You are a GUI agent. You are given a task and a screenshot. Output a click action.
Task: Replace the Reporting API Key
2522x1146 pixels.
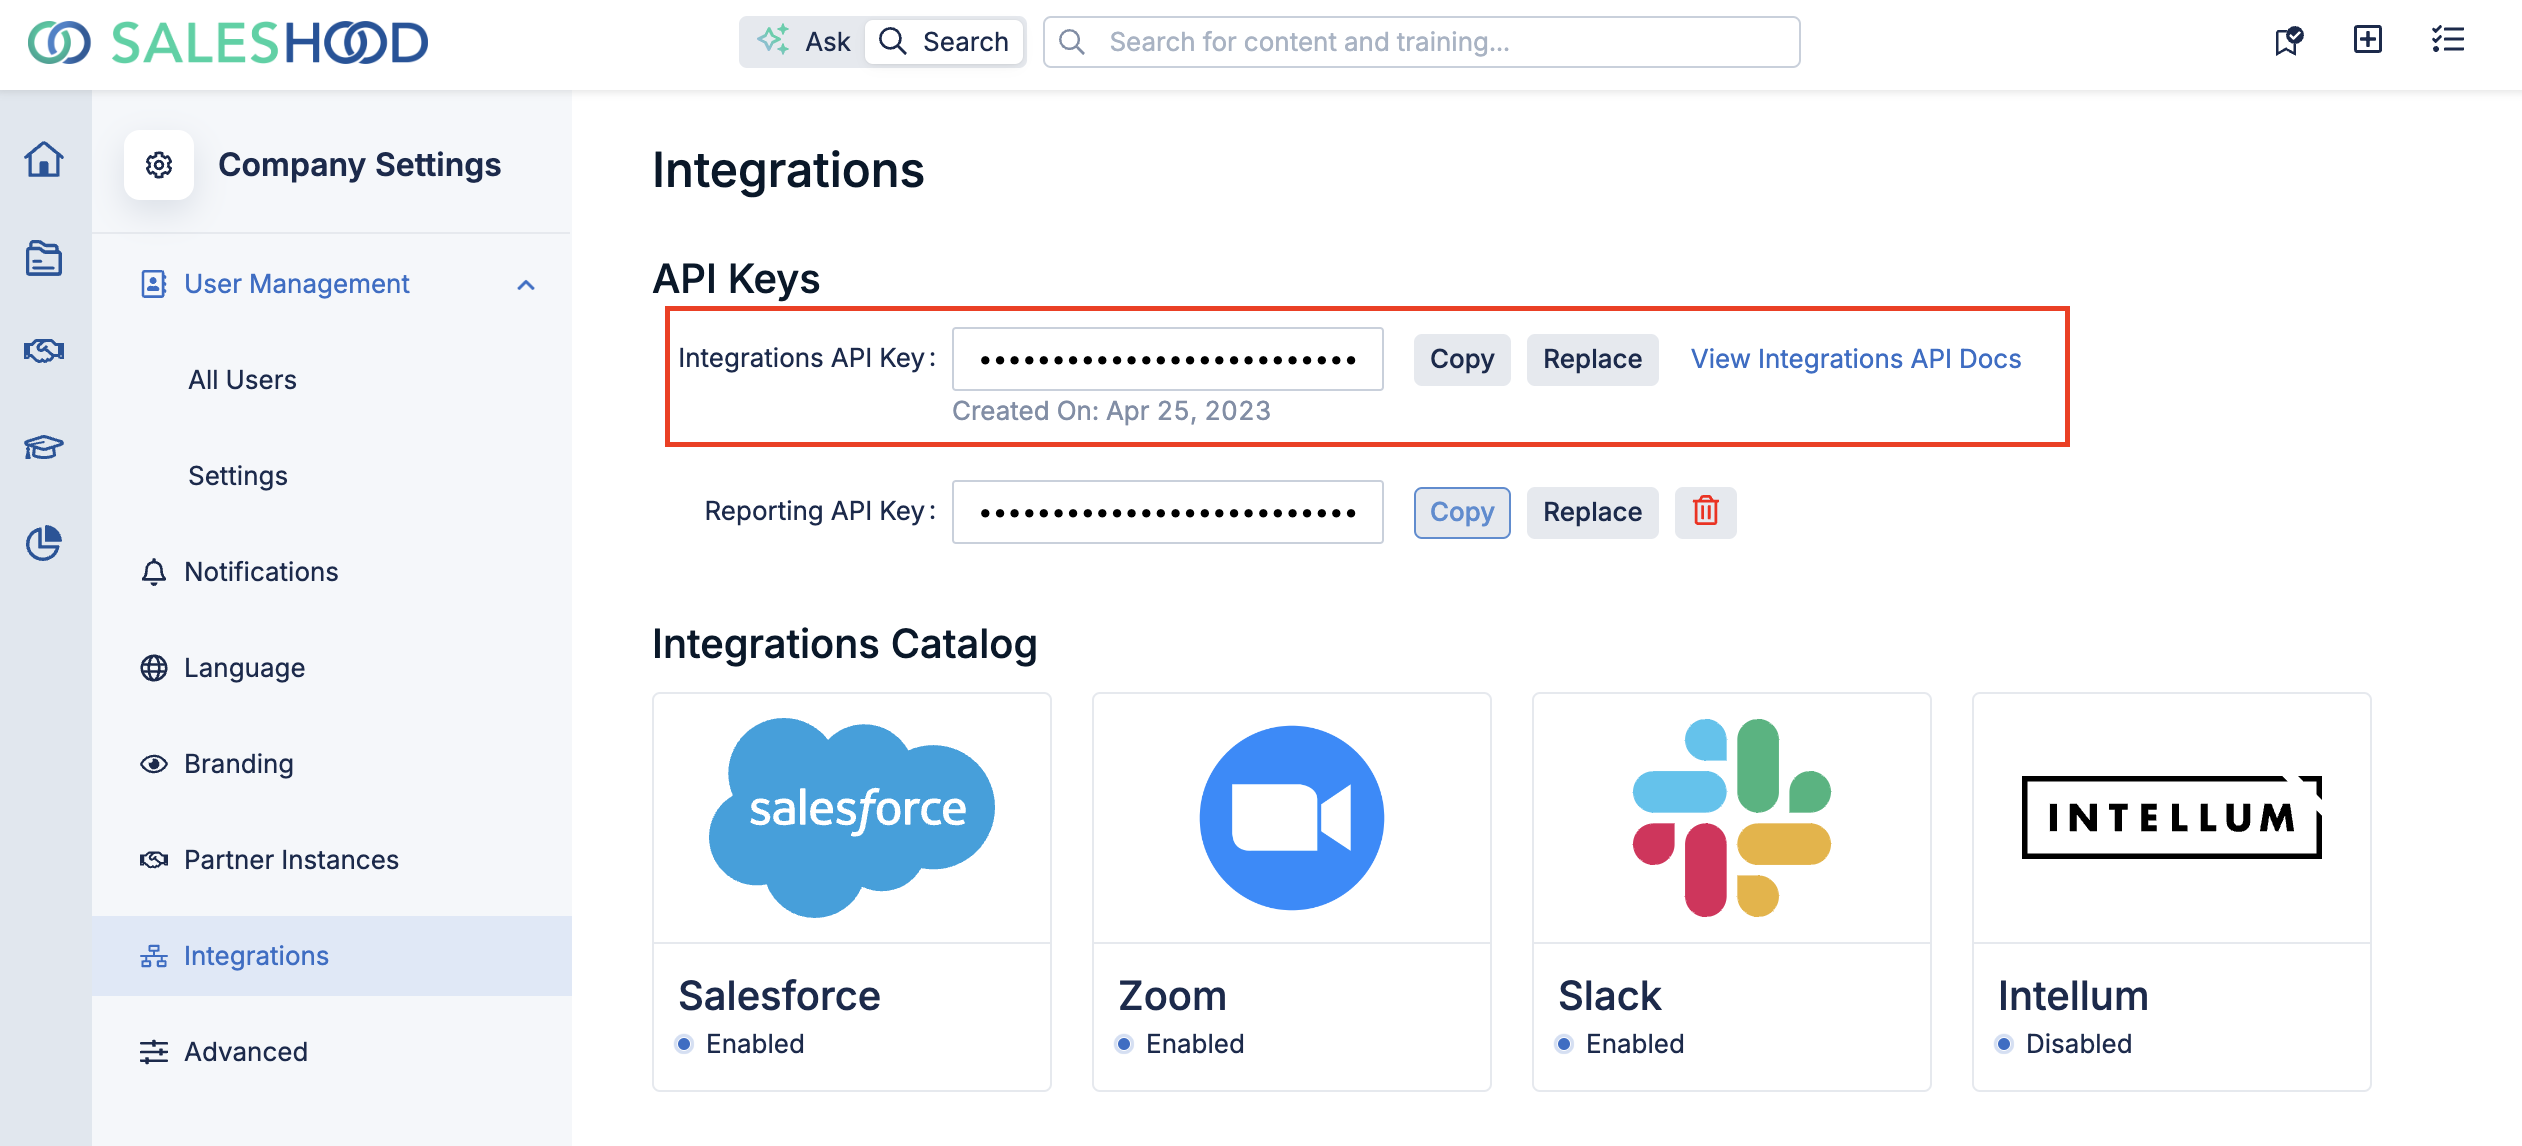(x=1592, y=511)
